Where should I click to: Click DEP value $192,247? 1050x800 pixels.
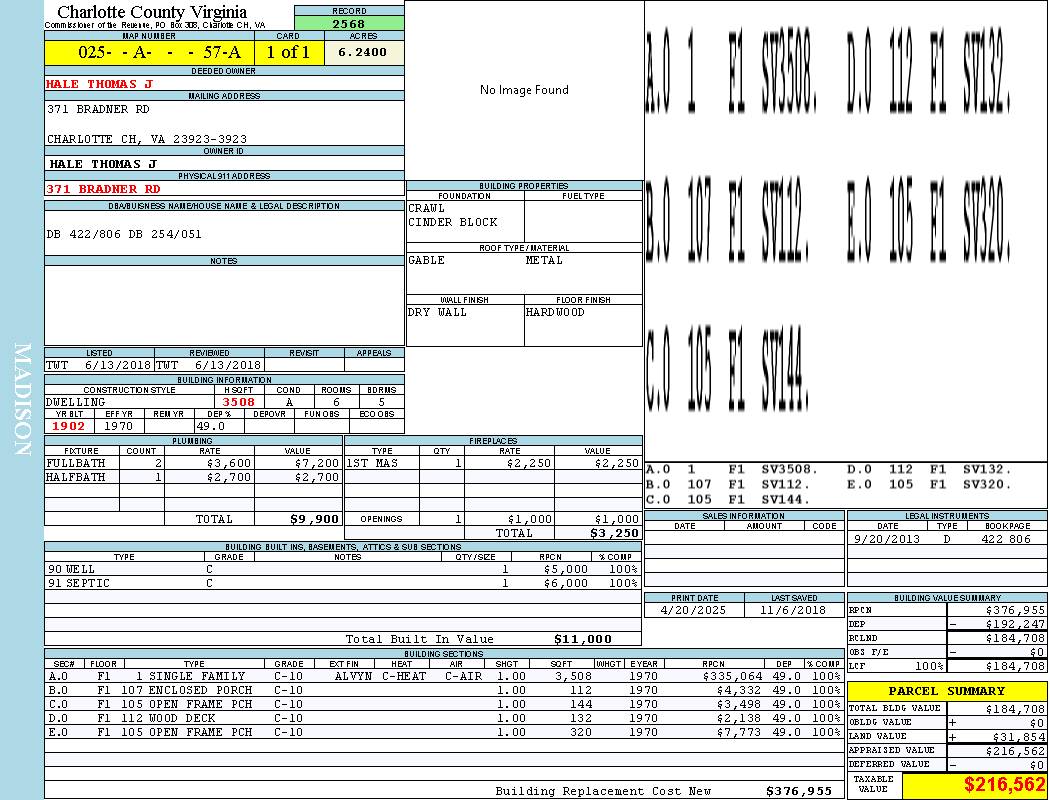tap(1015, 625)
